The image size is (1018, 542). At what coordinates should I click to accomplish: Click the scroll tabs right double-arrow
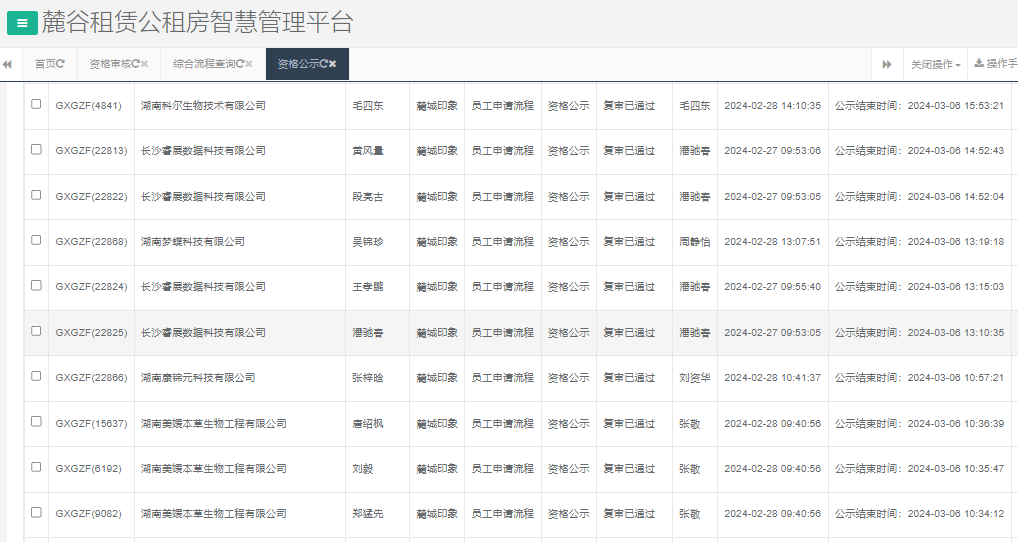[x=887, y=64]
